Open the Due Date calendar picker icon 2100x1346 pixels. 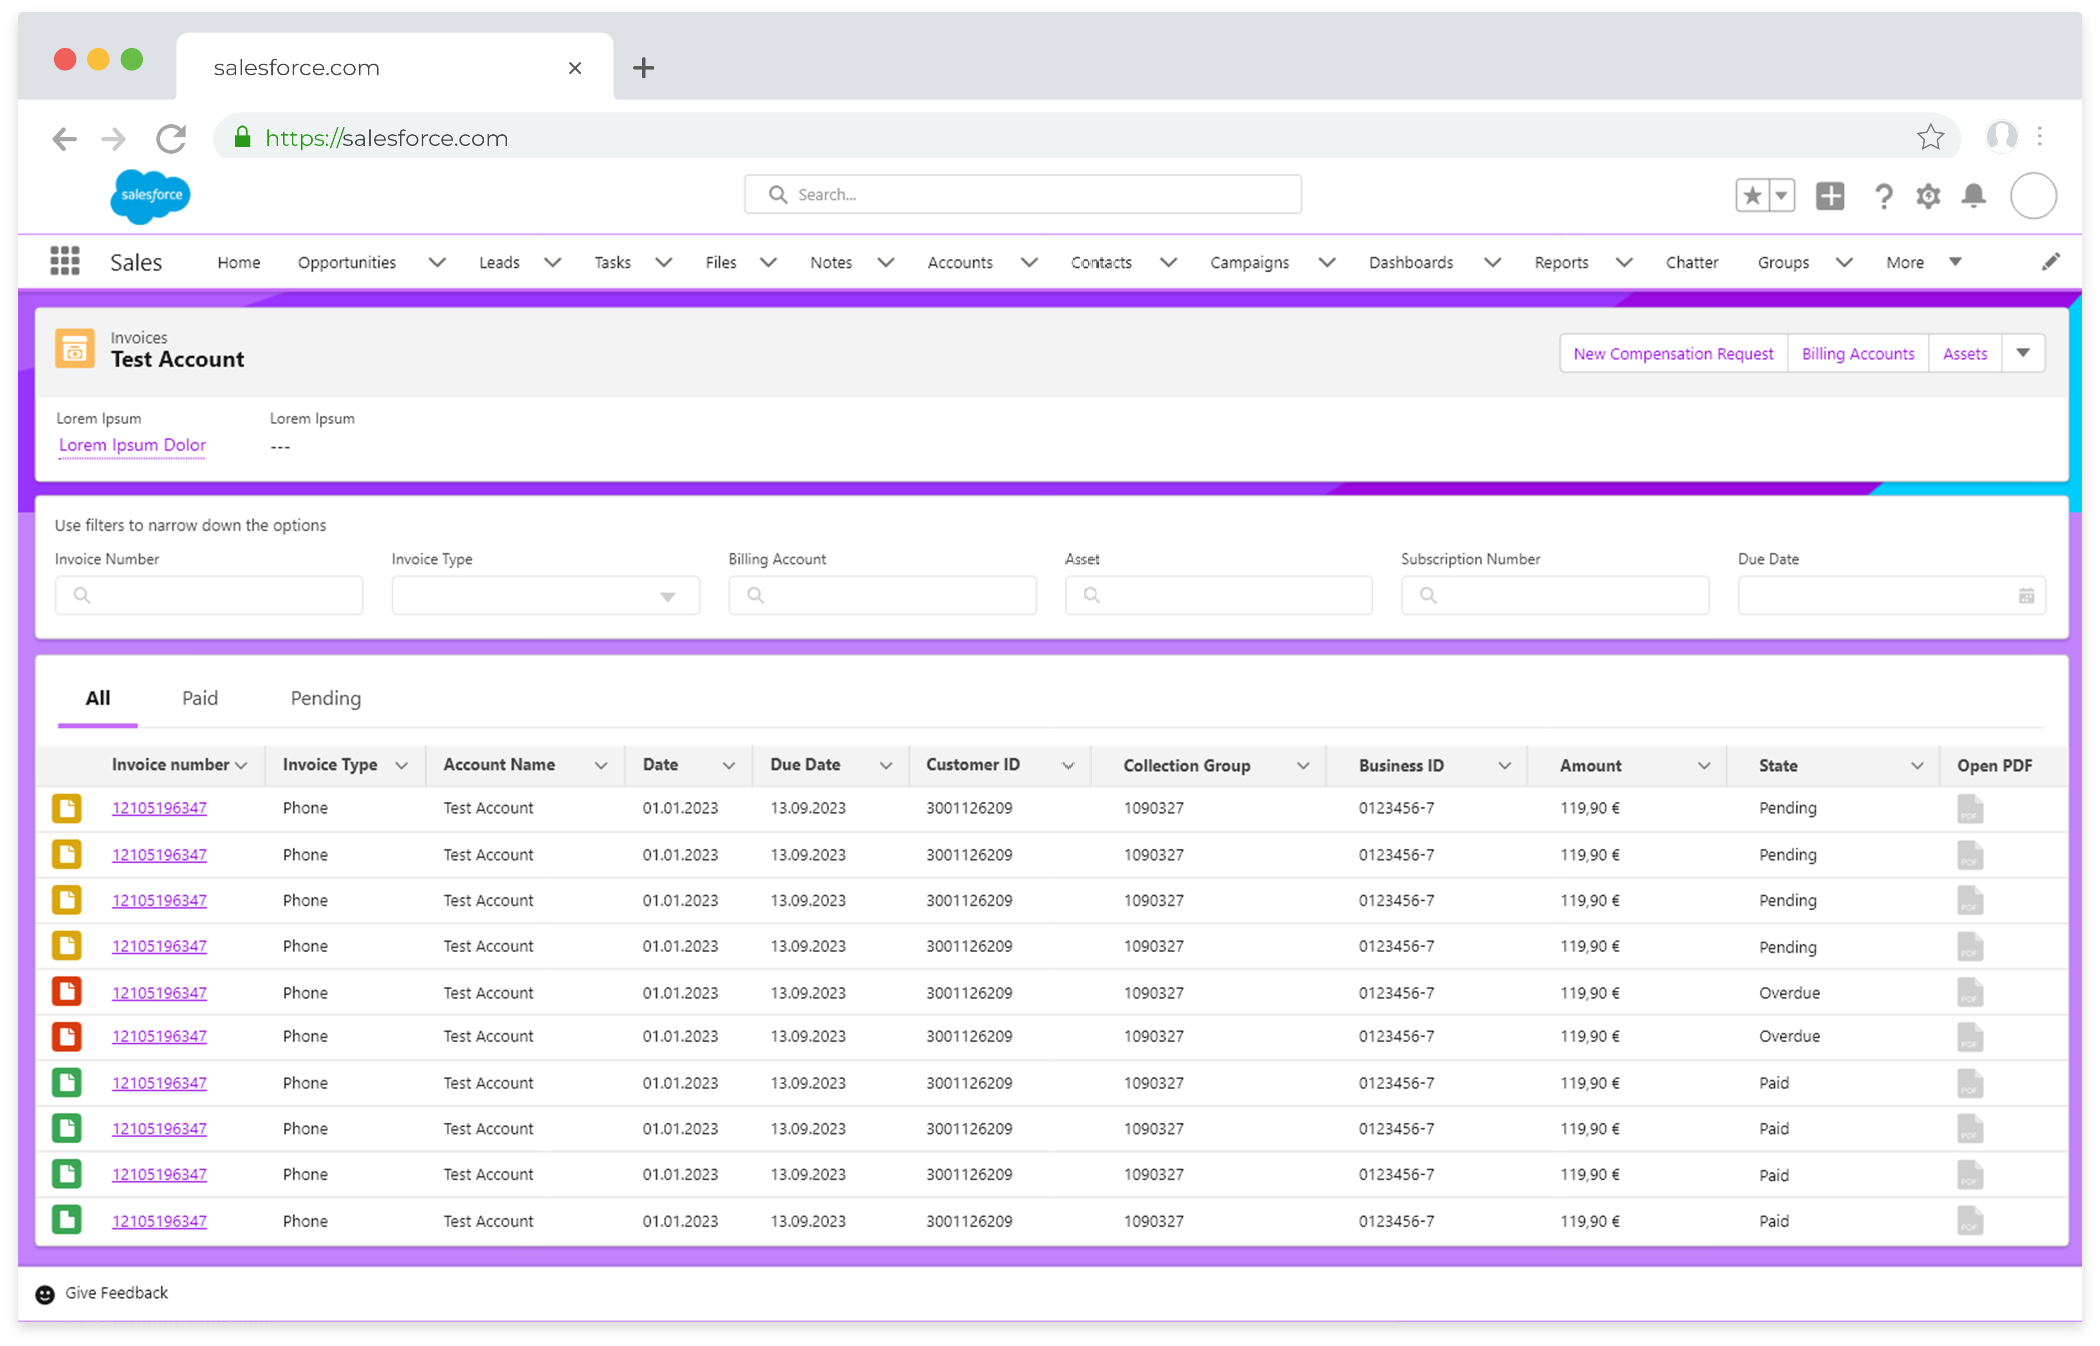2026,596
